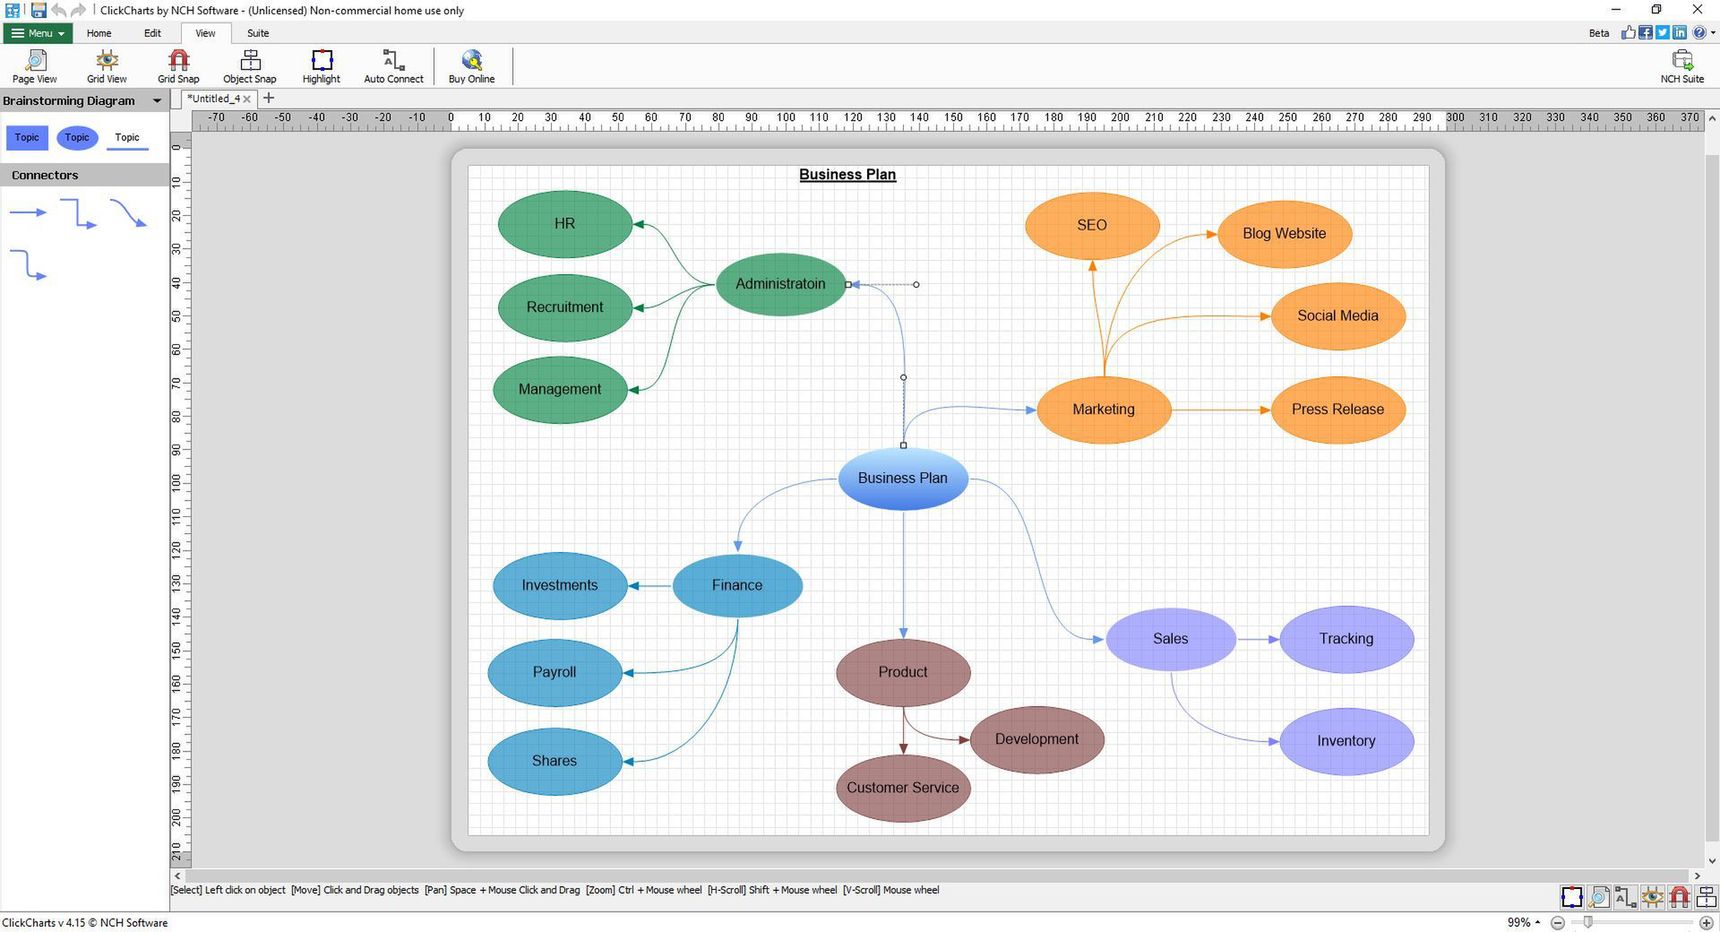
Task: Click the Connectors panel header
Action: coord(85,175)
